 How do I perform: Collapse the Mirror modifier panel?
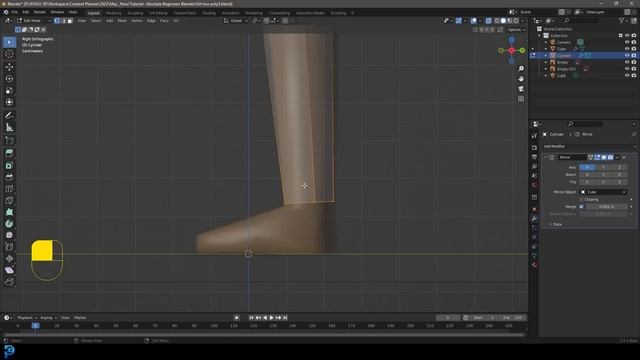[545, 158]
